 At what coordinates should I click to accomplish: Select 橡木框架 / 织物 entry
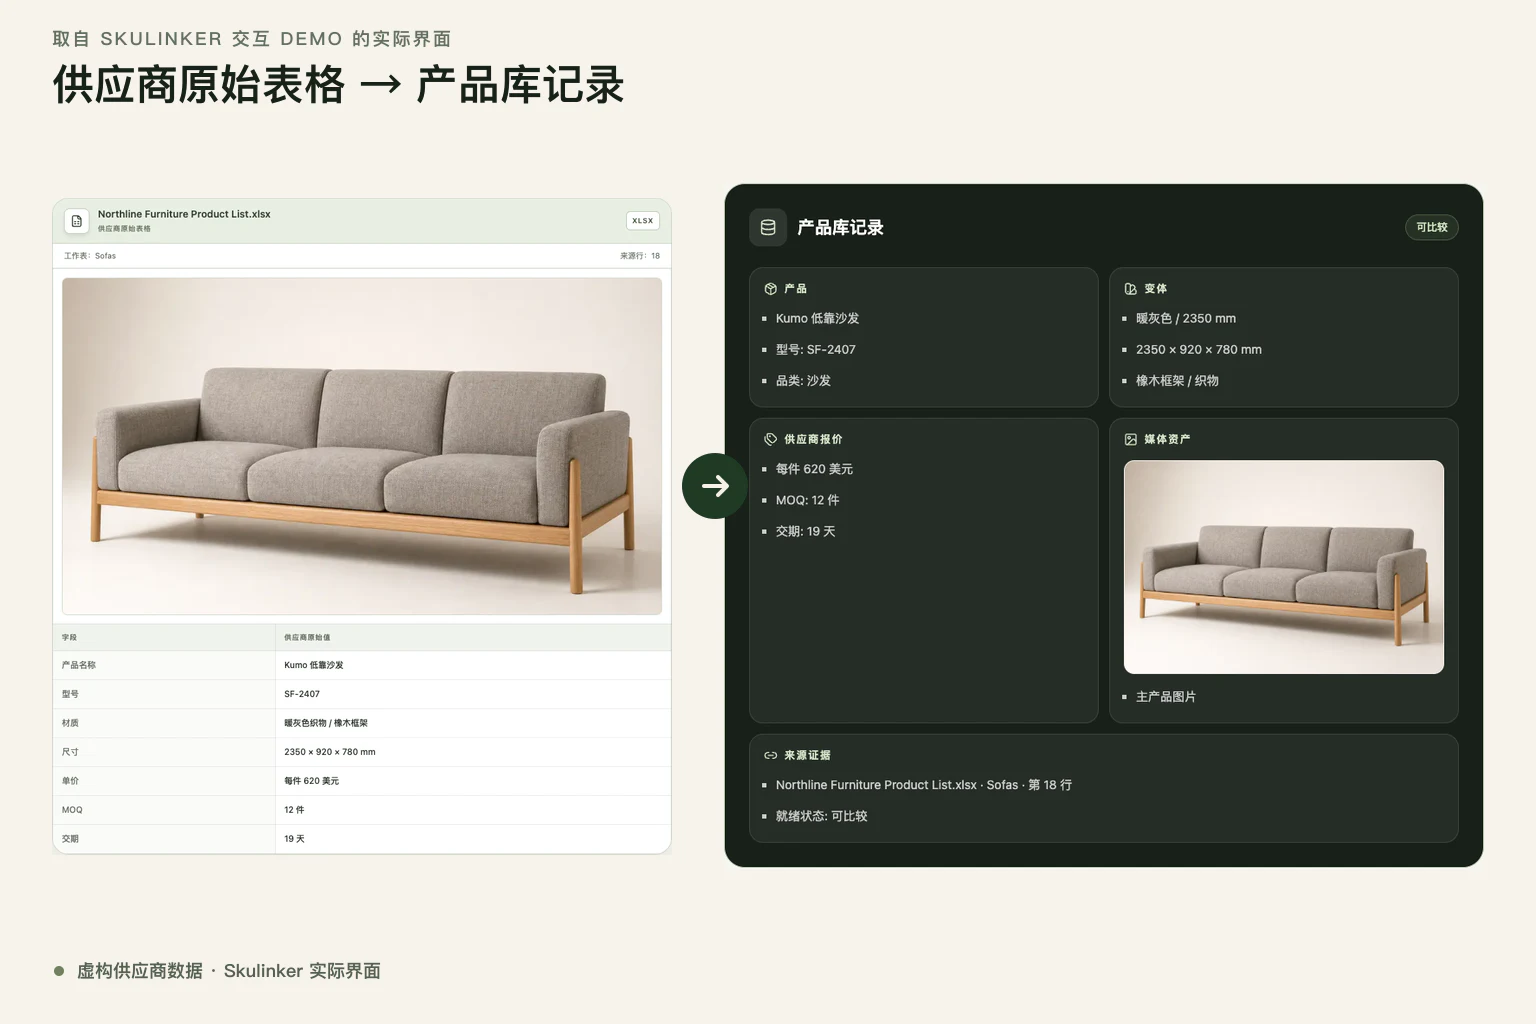pyautogui.click(x=1177, y=381)
